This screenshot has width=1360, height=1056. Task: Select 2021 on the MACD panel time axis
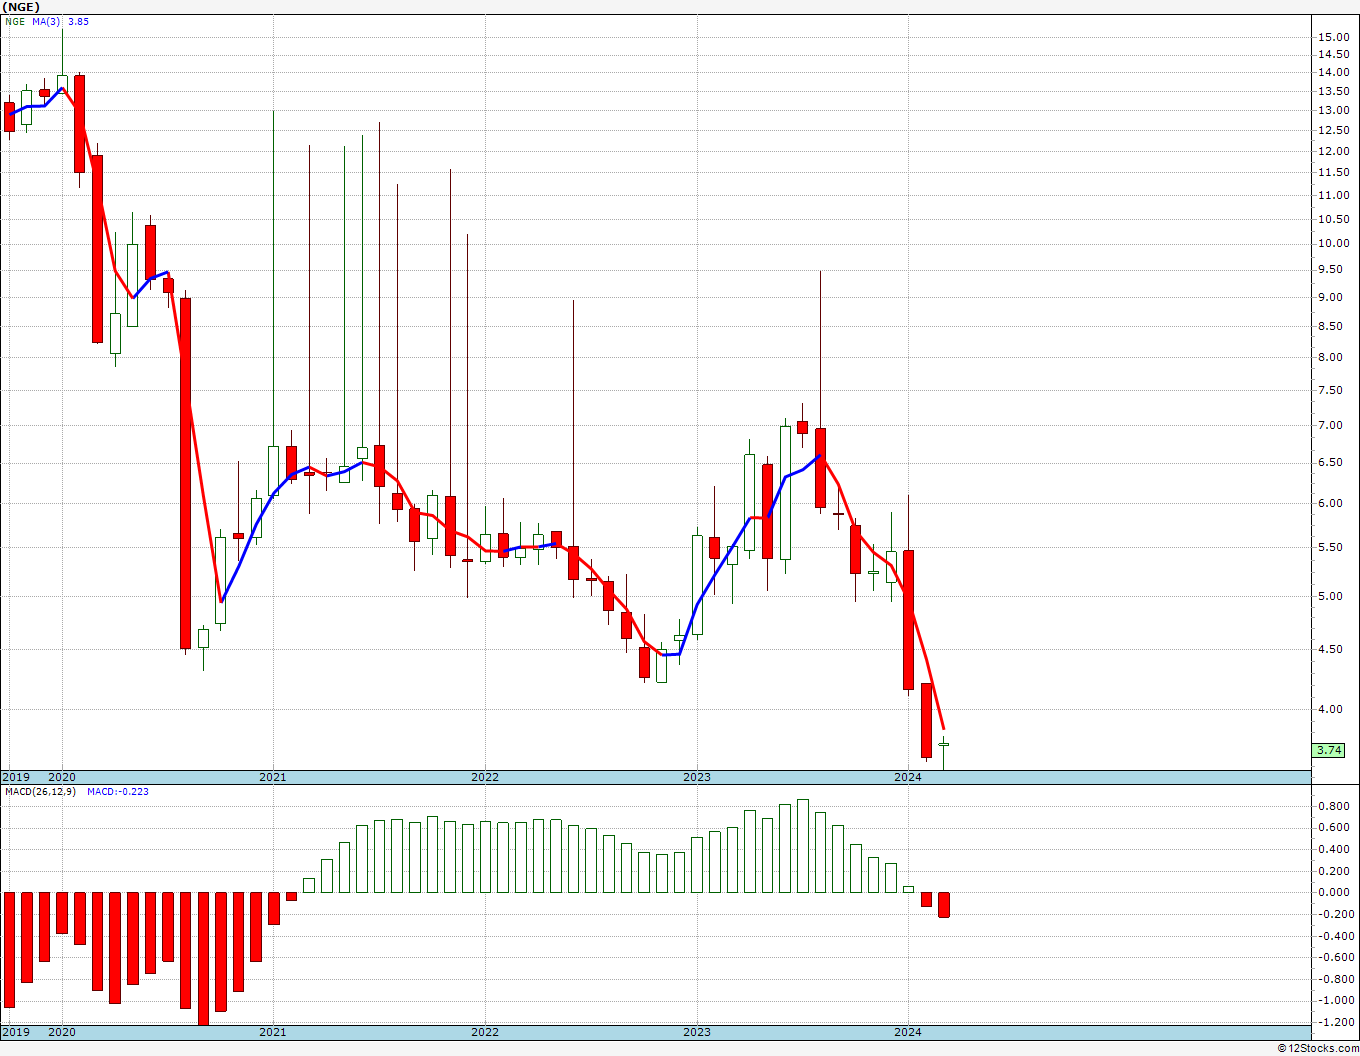click(273, 1031)
